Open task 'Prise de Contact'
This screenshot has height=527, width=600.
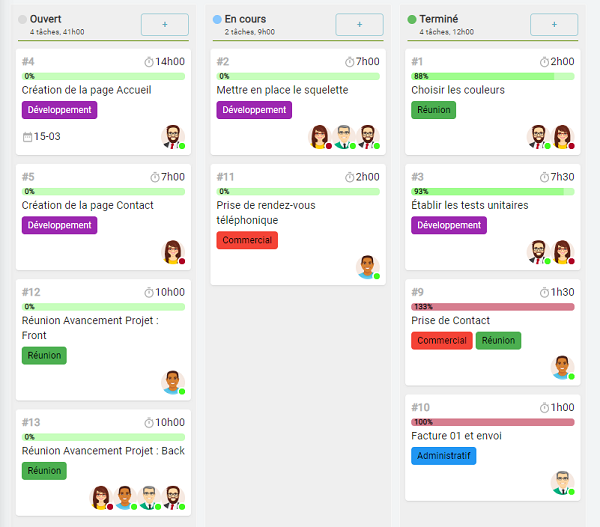coord(450,321)
